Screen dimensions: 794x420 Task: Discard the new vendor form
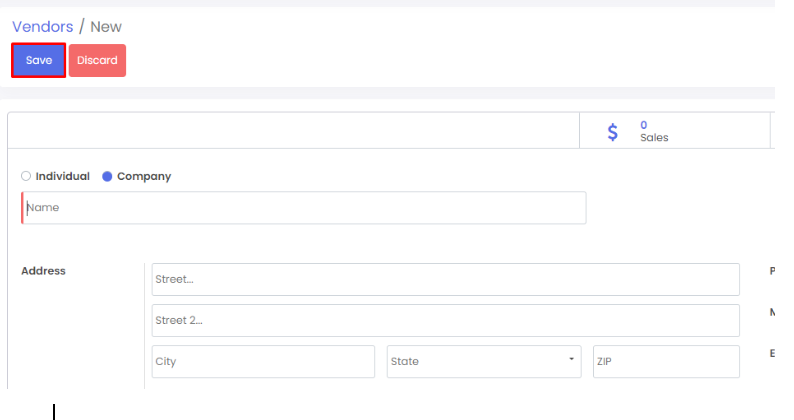(x=97, y=60)
